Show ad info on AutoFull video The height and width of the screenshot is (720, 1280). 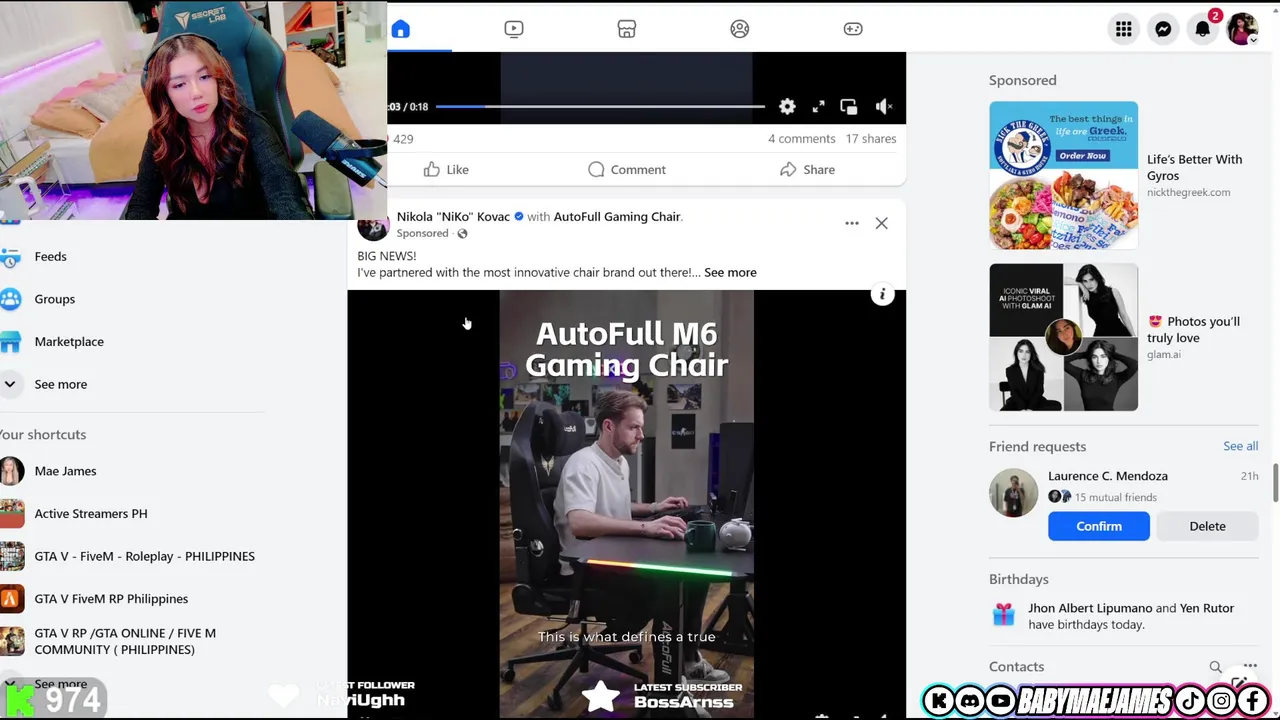pyautogui.click(x=882, y=295)
